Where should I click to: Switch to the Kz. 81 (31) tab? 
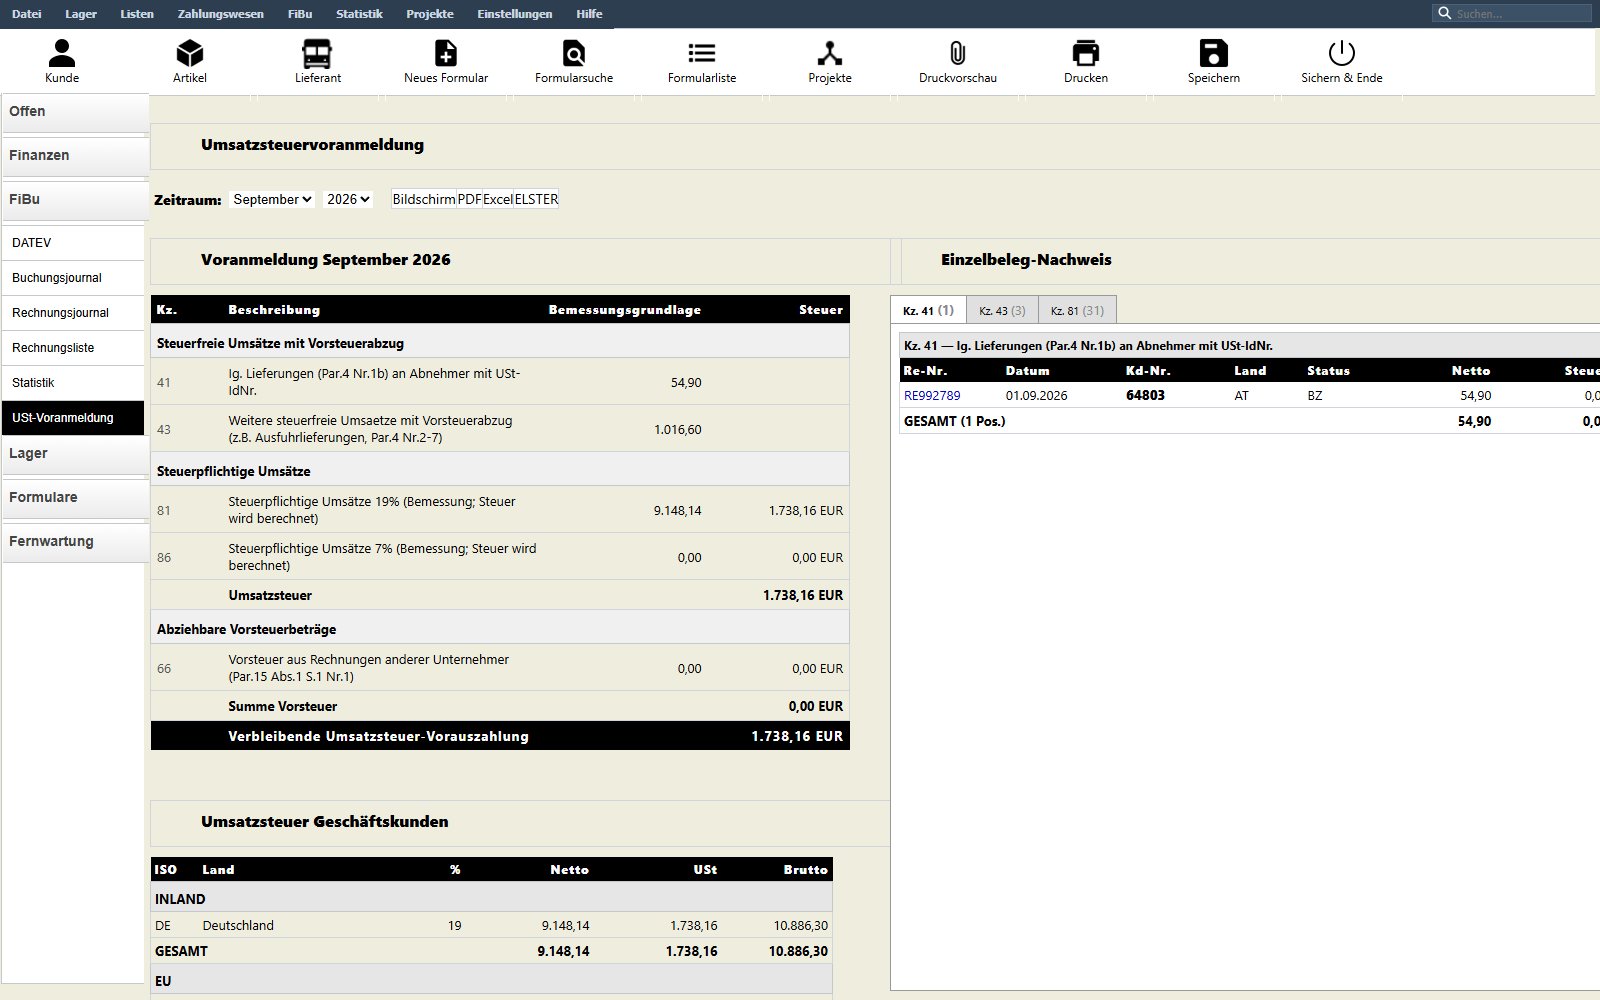1077,310
